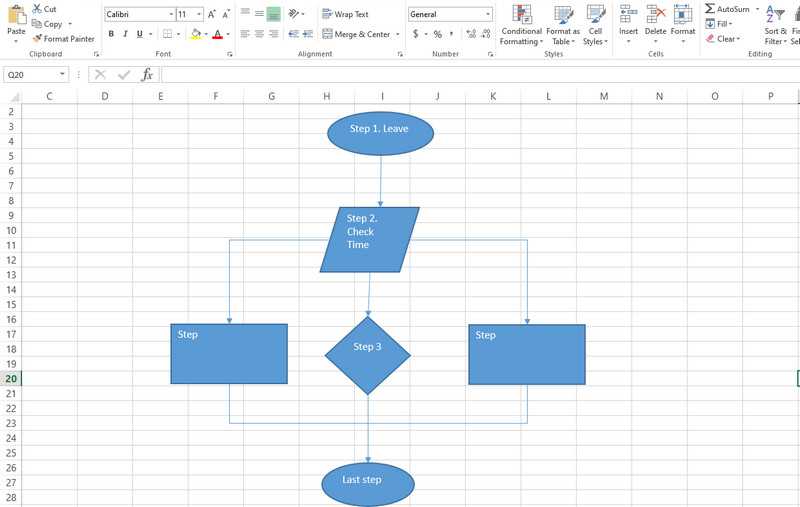Toggle bold formatting
The height and width of the screenshot is (507, 800).
point(111,34)
